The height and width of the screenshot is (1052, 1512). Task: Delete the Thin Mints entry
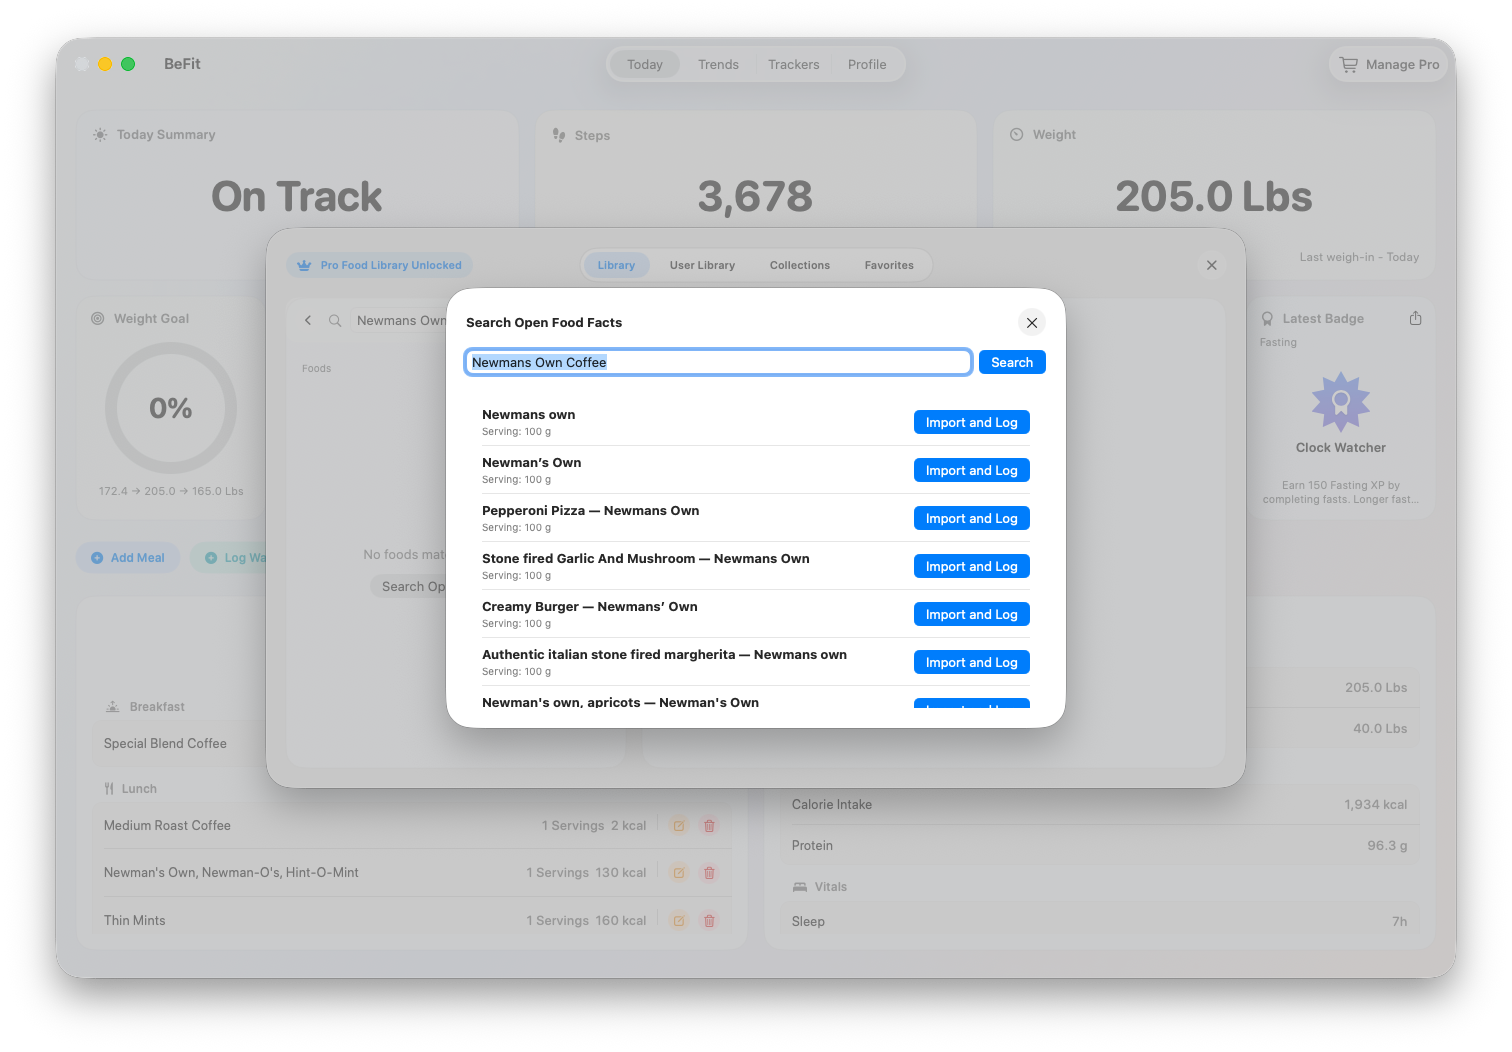(709, 921)
